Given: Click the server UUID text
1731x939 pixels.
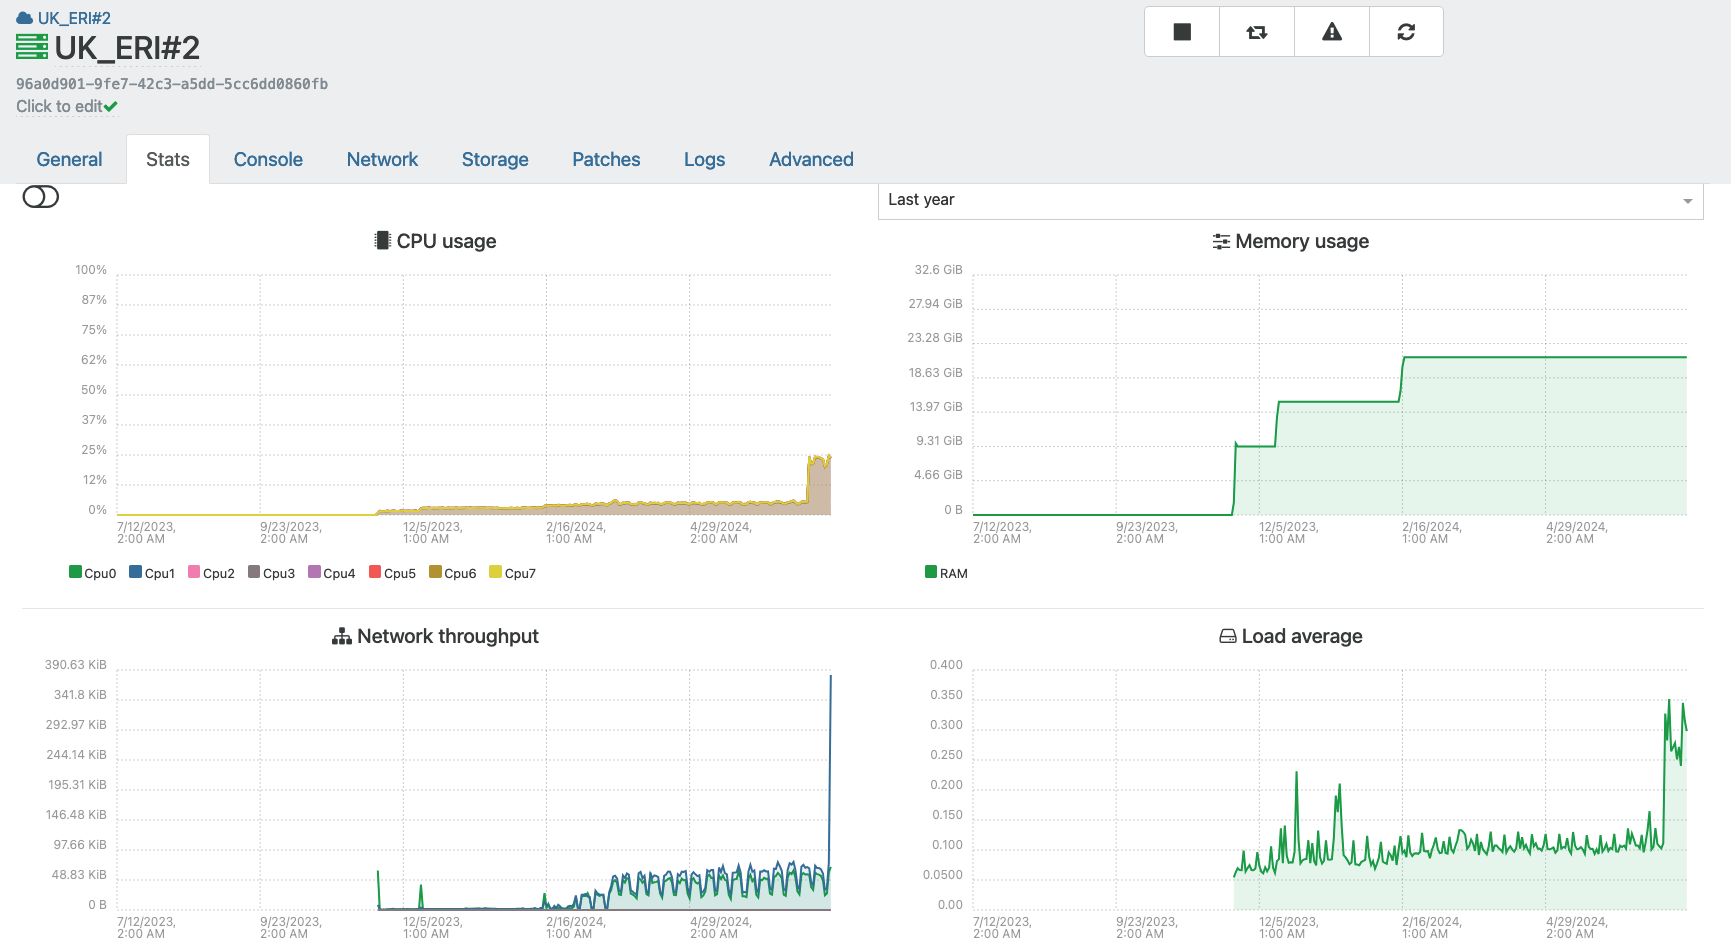Looking at the screenshot, I should (x=172, y=84).
